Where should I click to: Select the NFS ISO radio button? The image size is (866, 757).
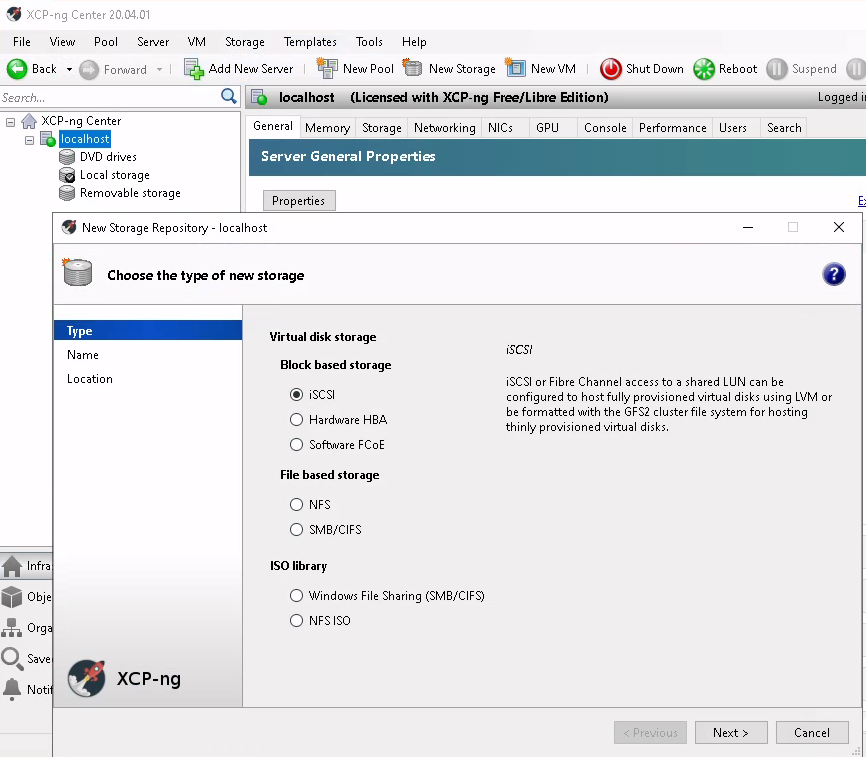coord(297,621)
